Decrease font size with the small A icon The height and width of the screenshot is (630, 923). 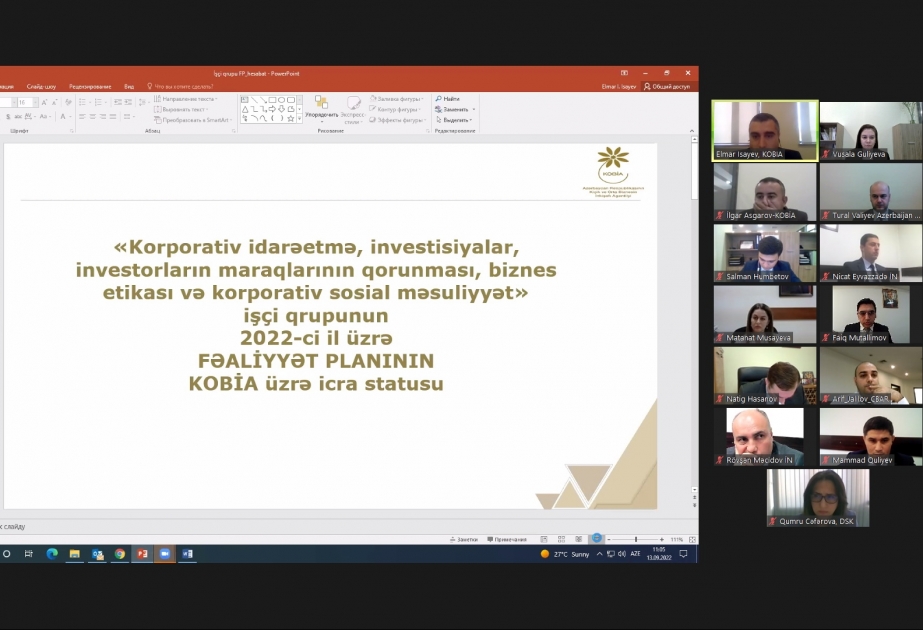[x=54, y=102]
